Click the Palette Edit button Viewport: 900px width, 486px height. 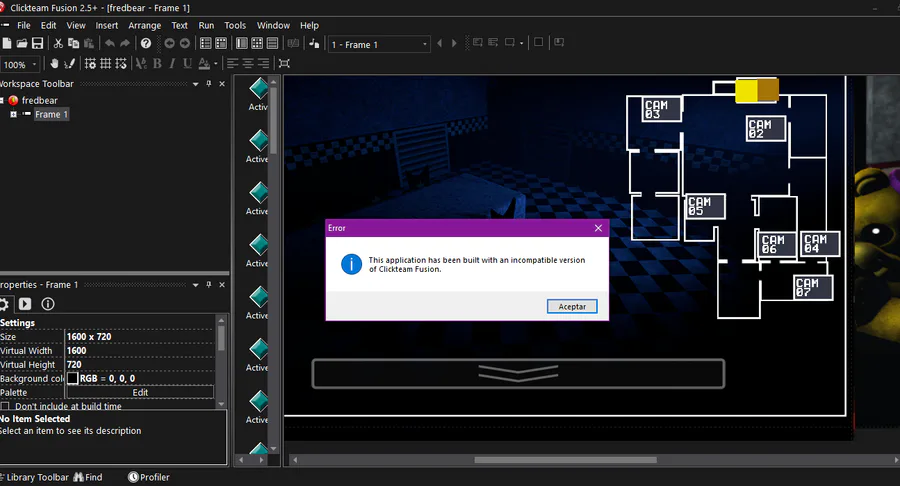coord(140,392)
